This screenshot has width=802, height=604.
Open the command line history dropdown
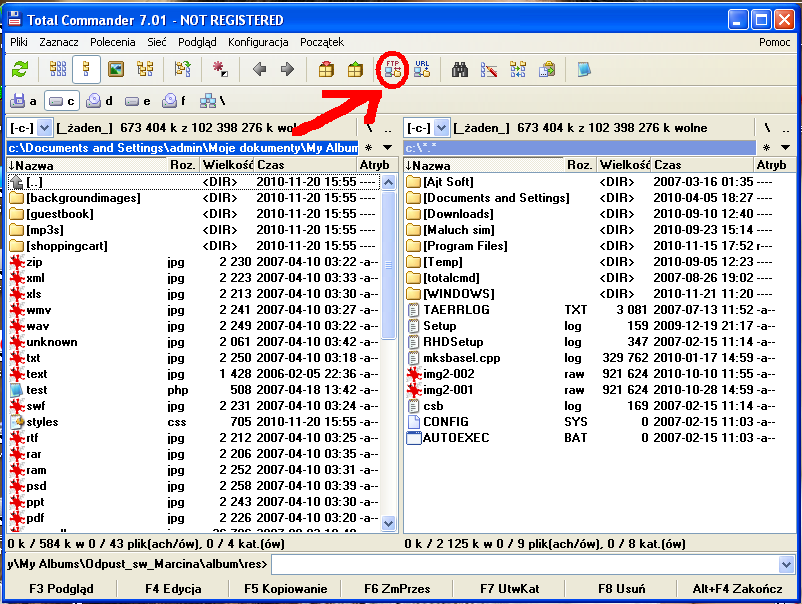coord(786,565)
